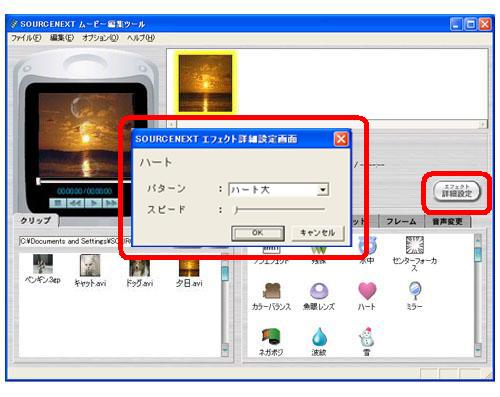This screenshot has width=500, height=397.
Task: Select the ネガポジ negative effect icon
Action: tap(271, 336)
